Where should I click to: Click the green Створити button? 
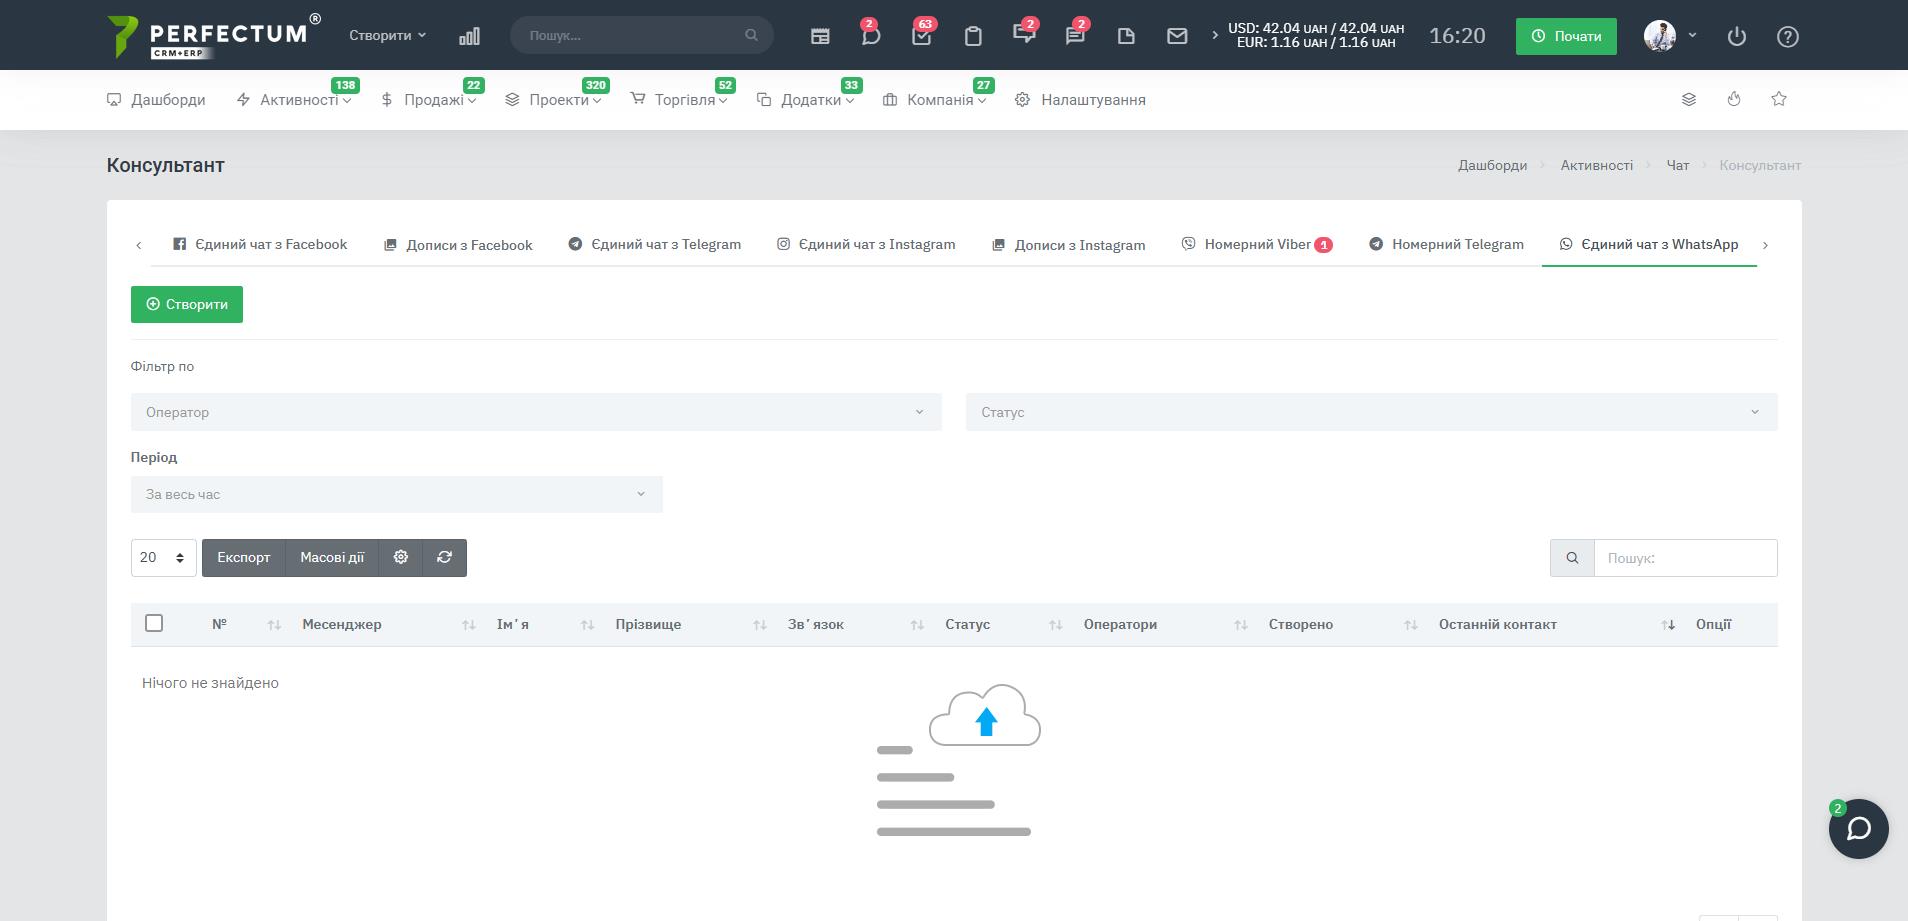click(187, 304)
